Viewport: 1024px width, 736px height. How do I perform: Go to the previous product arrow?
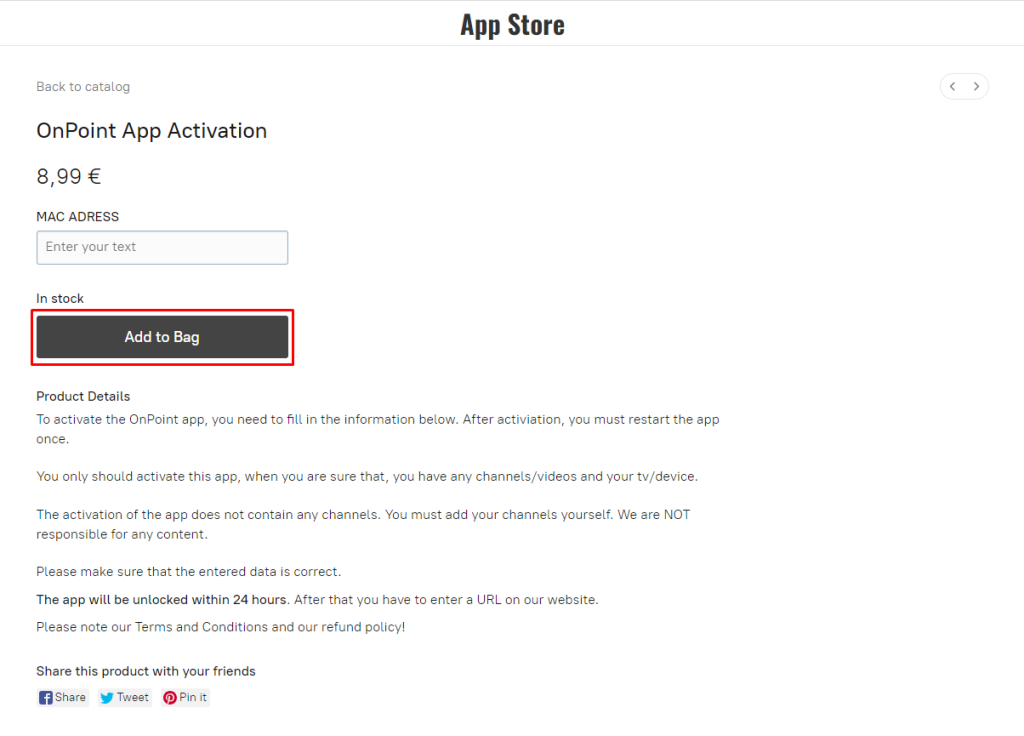953,87
